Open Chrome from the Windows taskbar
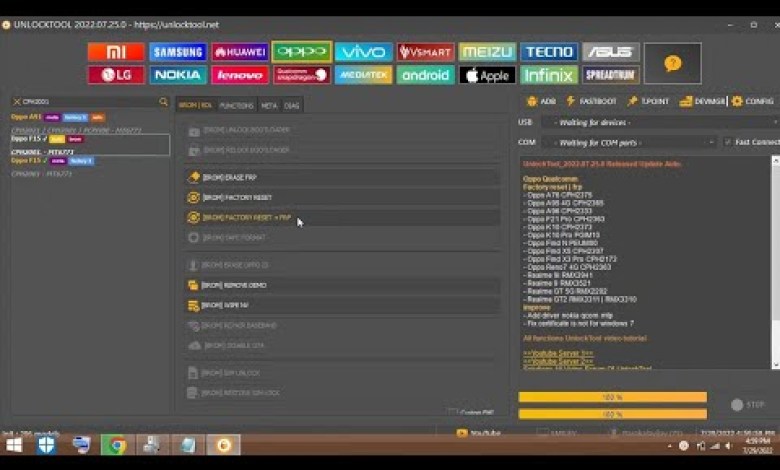 coord(117,445)
